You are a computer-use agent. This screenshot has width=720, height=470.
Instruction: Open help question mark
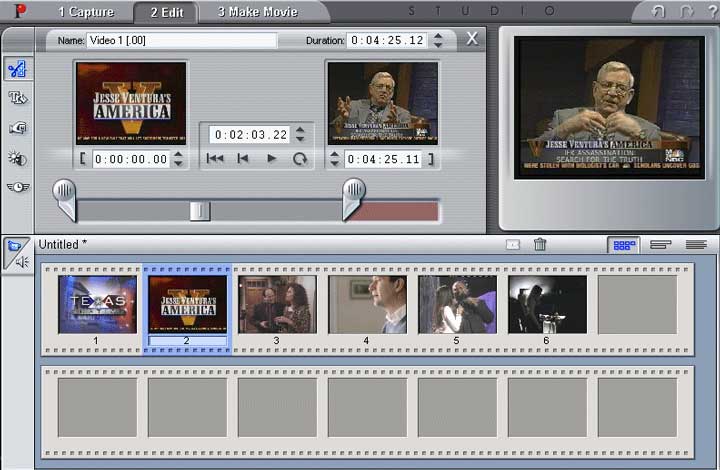coord(712,11)
